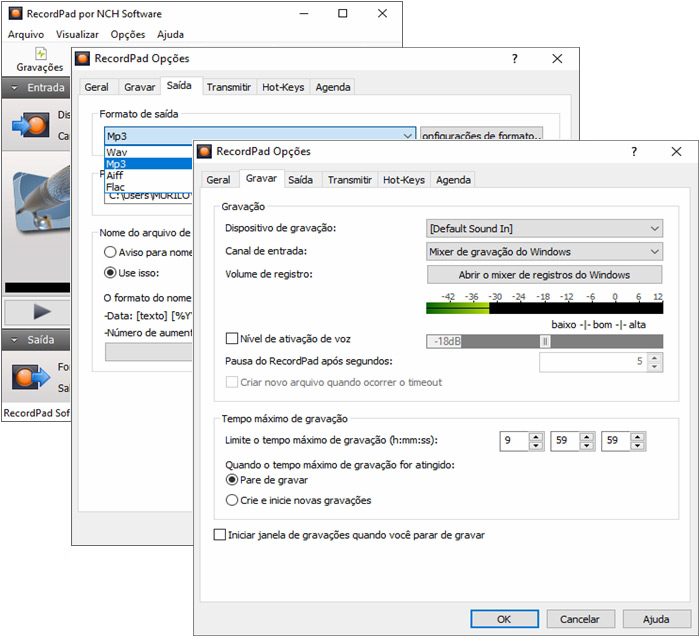Open the Arquivo menu
Screen dimensions: 700x637
(x=26, y=34)
